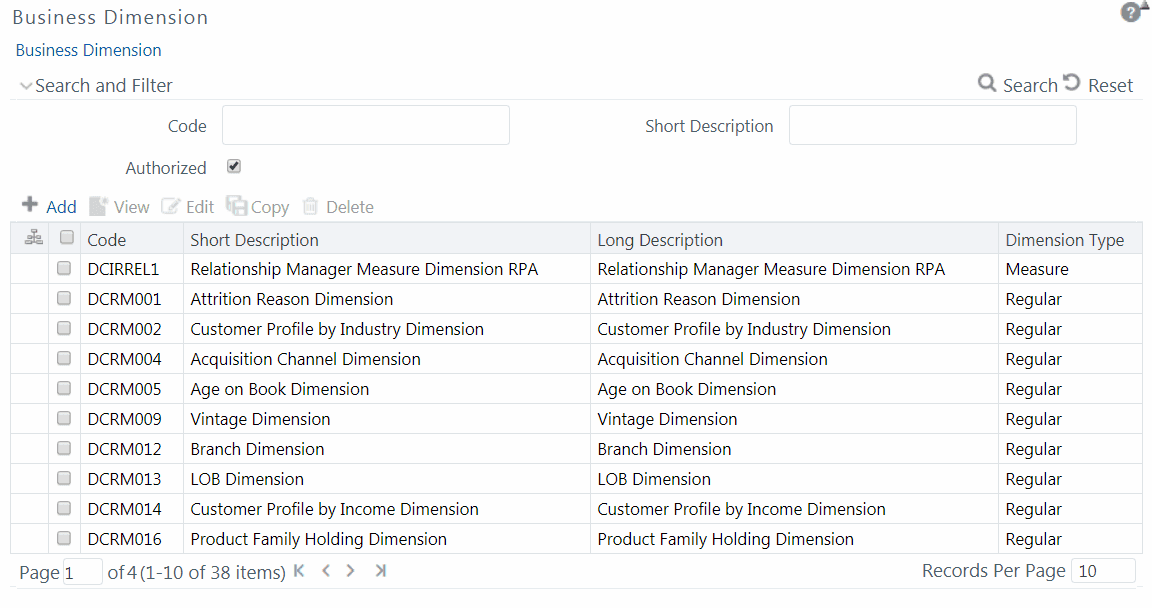This screenshot has width=1152, height=608.
Task: Open the Business Dimension breadcrumb link
Action: [88, 50]
